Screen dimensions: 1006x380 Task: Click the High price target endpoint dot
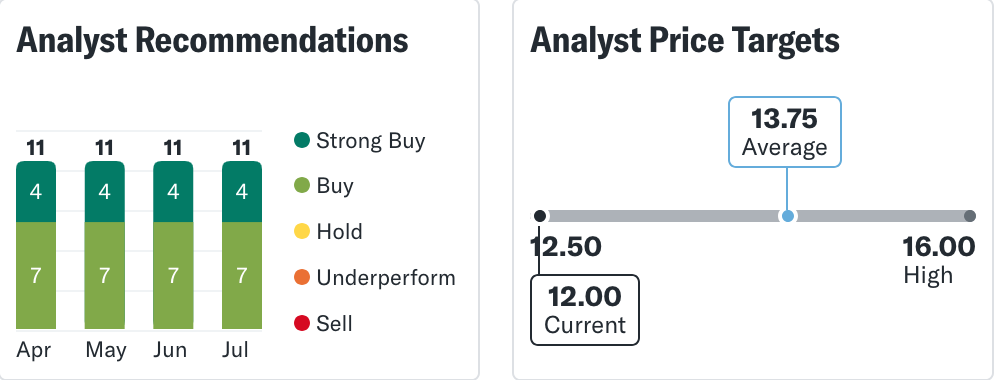969,216
